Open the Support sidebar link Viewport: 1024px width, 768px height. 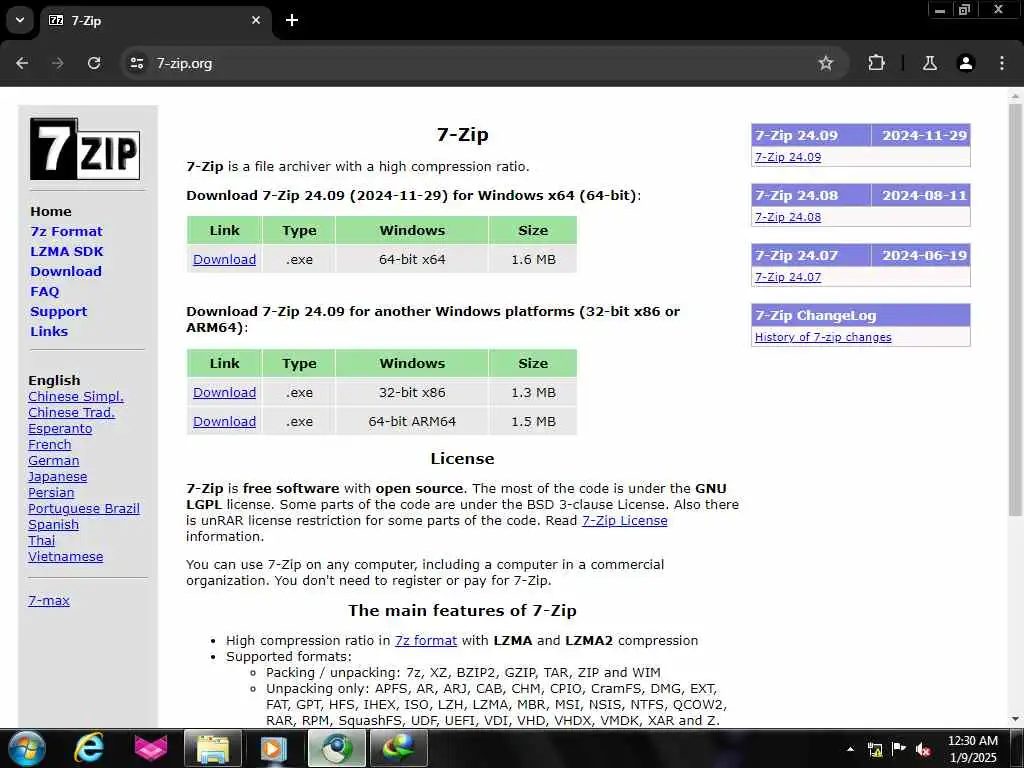58,312
